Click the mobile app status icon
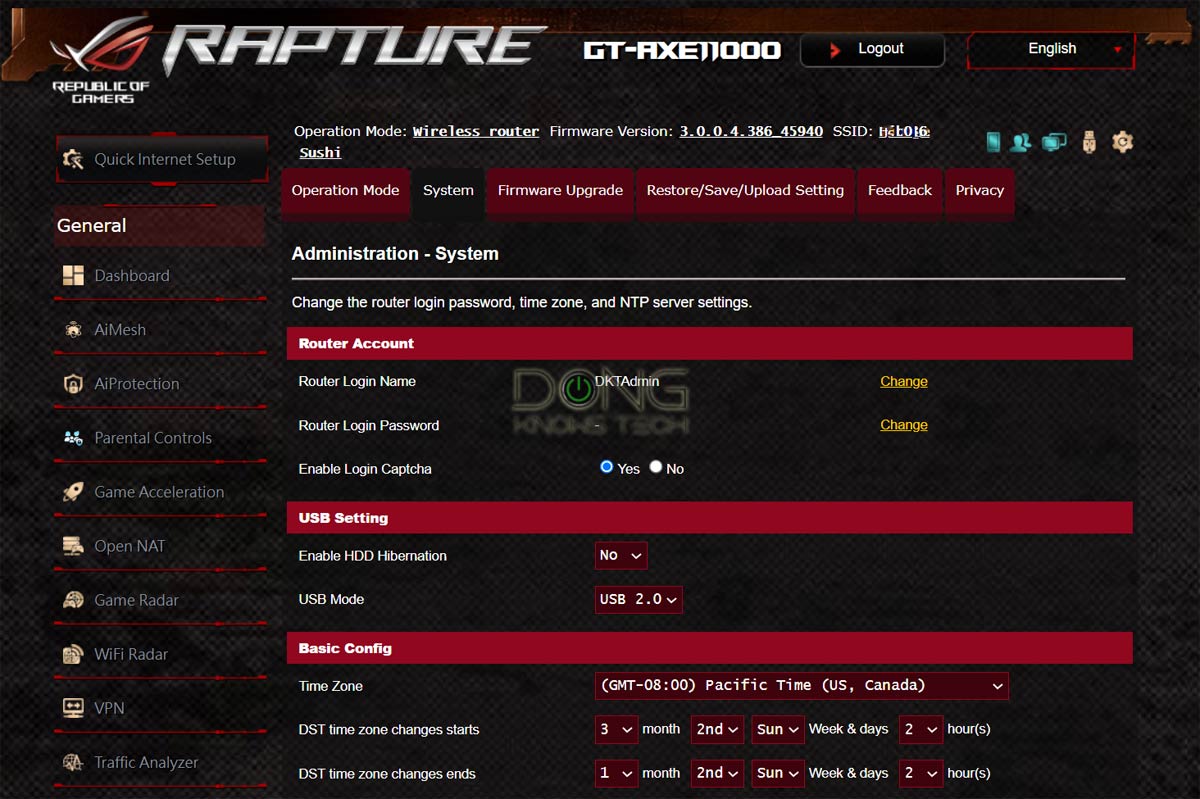Viewport: 1200px width, 799px height. click(x=993, y=142)
